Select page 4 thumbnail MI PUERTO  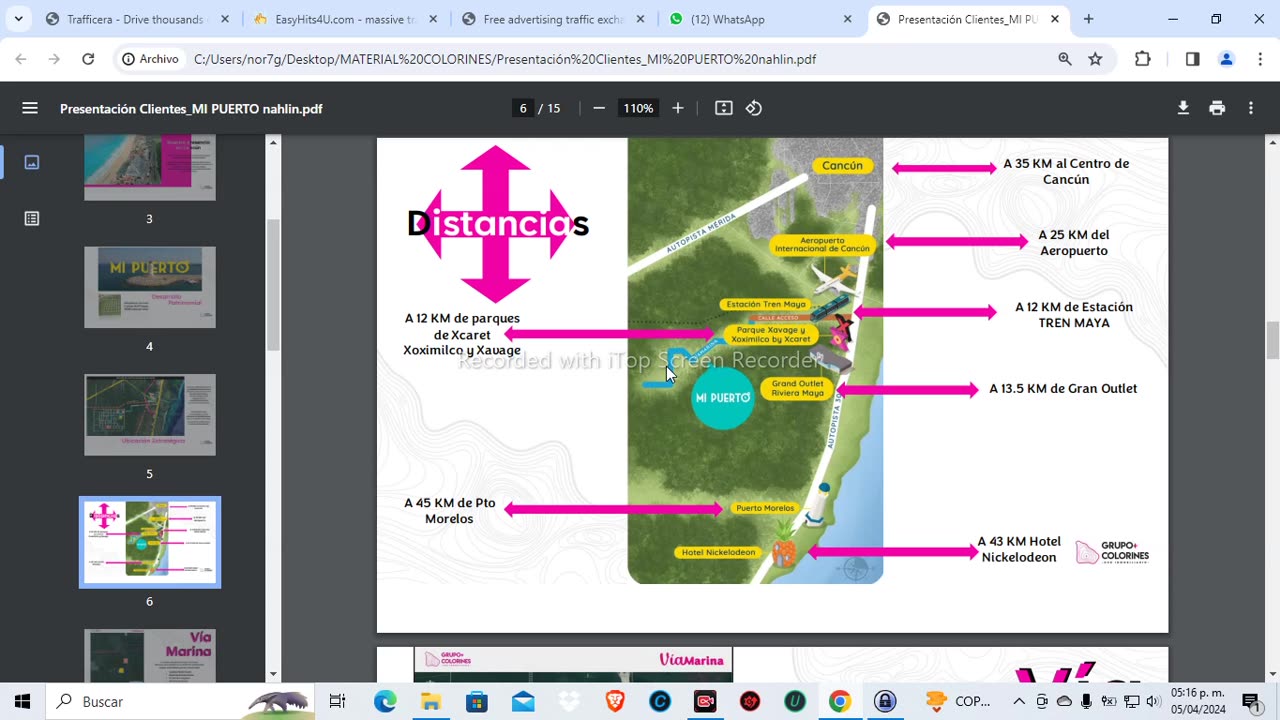150,287
